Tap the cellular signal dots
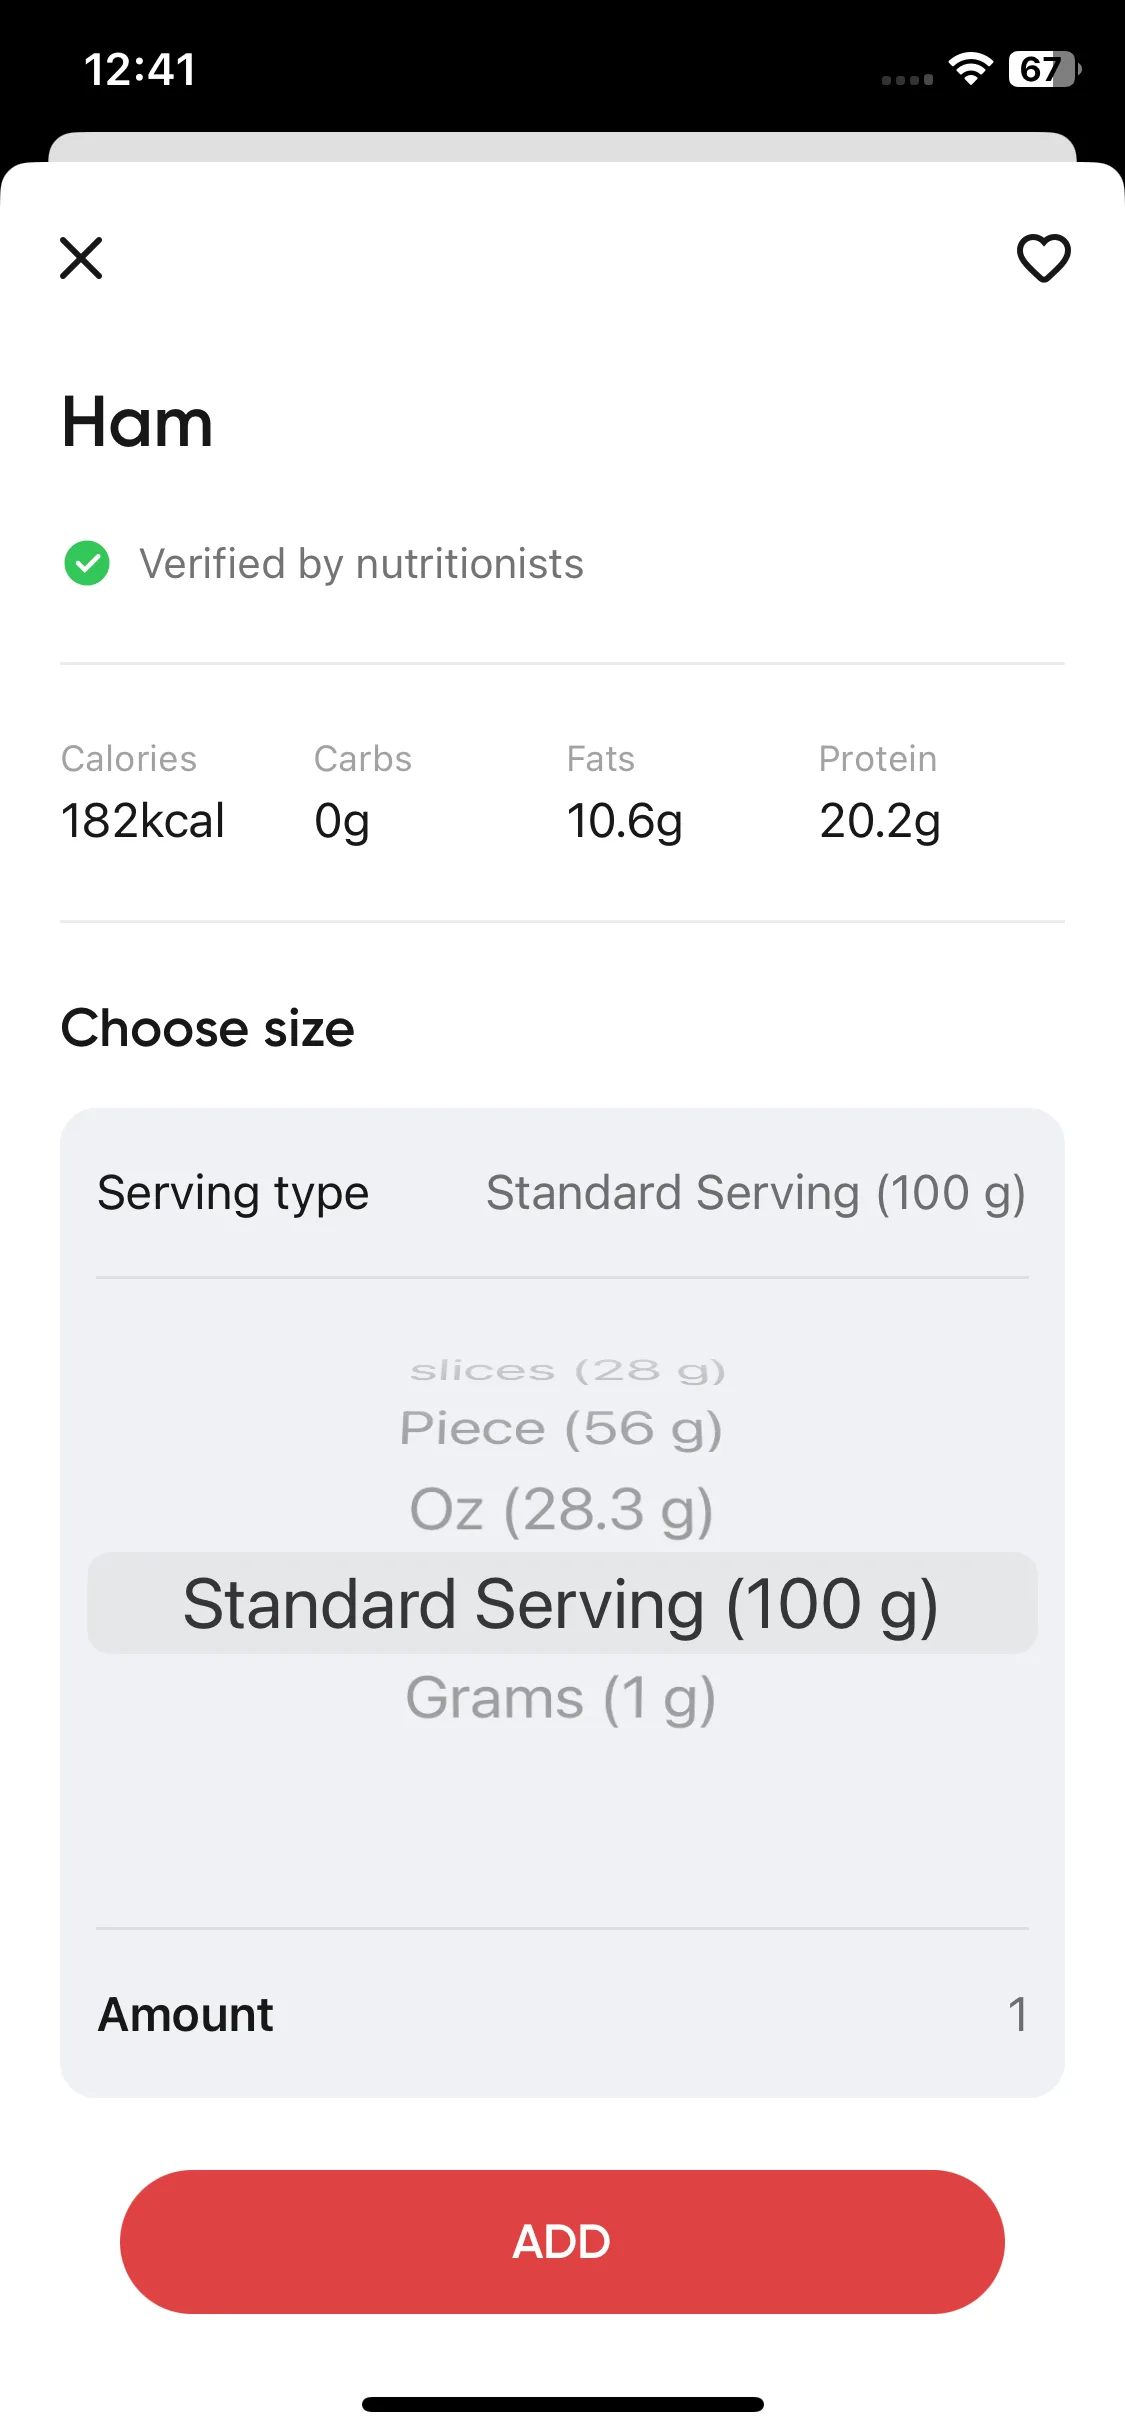This screenshot has width=1125, height=2436. (x=907, y=79)
